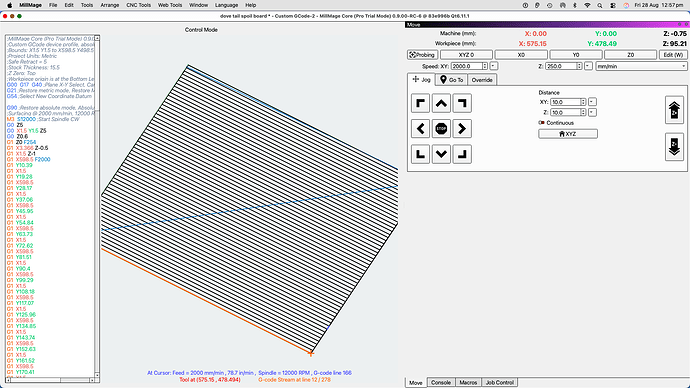Open the Language menu
Image resolution: width=690 pixels, height=388 pixels.
(x=226, y=5)
